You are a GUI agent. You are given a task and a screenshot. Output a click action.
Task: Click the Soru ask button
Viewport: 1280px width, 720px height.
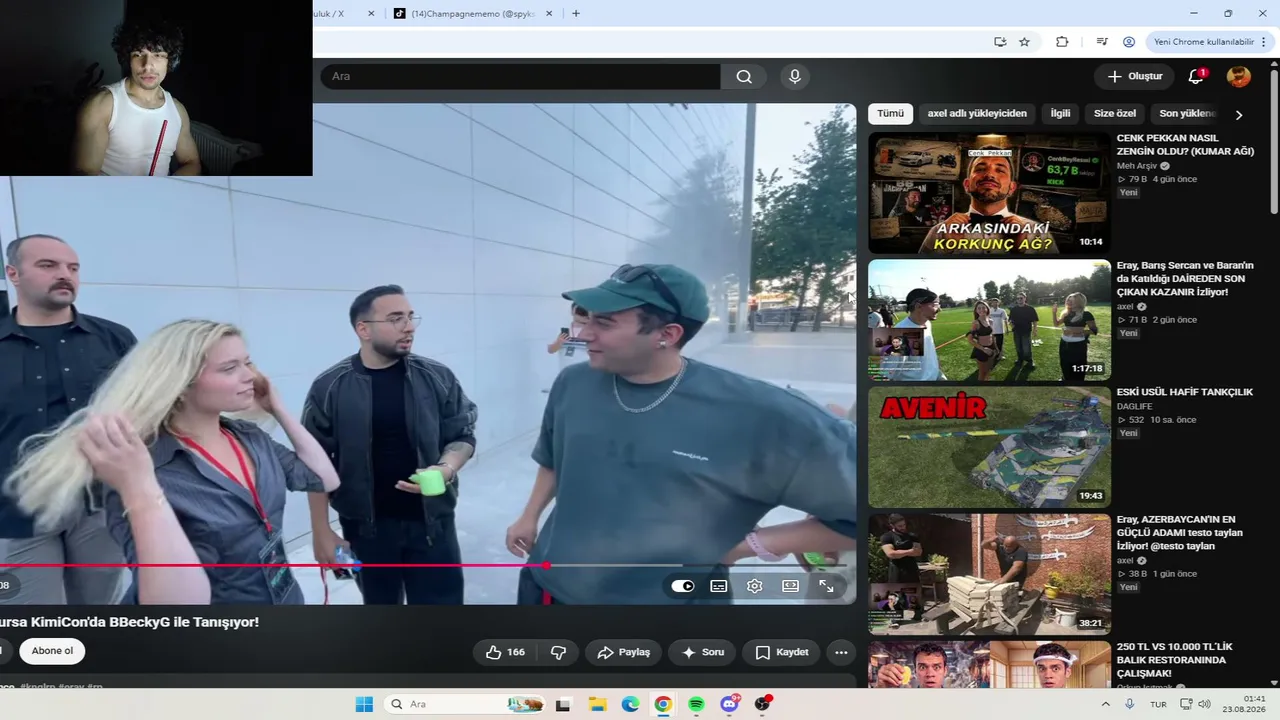click(702, 652)
